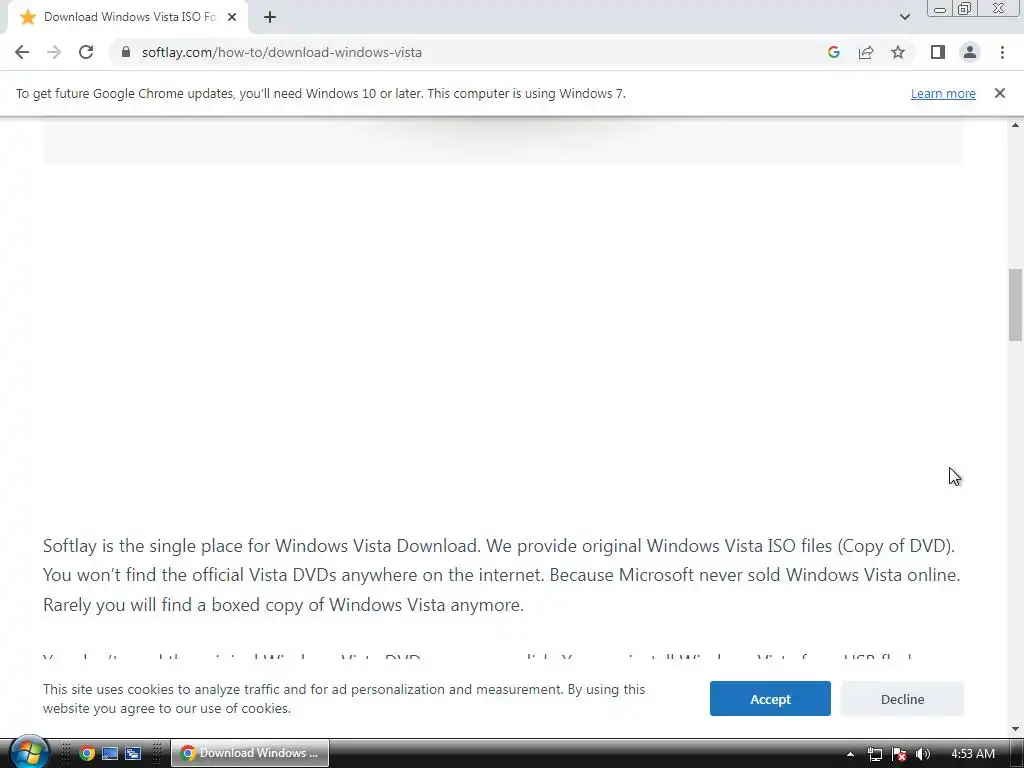
Task: Click the page vertical scrollbar thumb
Action: click(x=1015, y=304)
